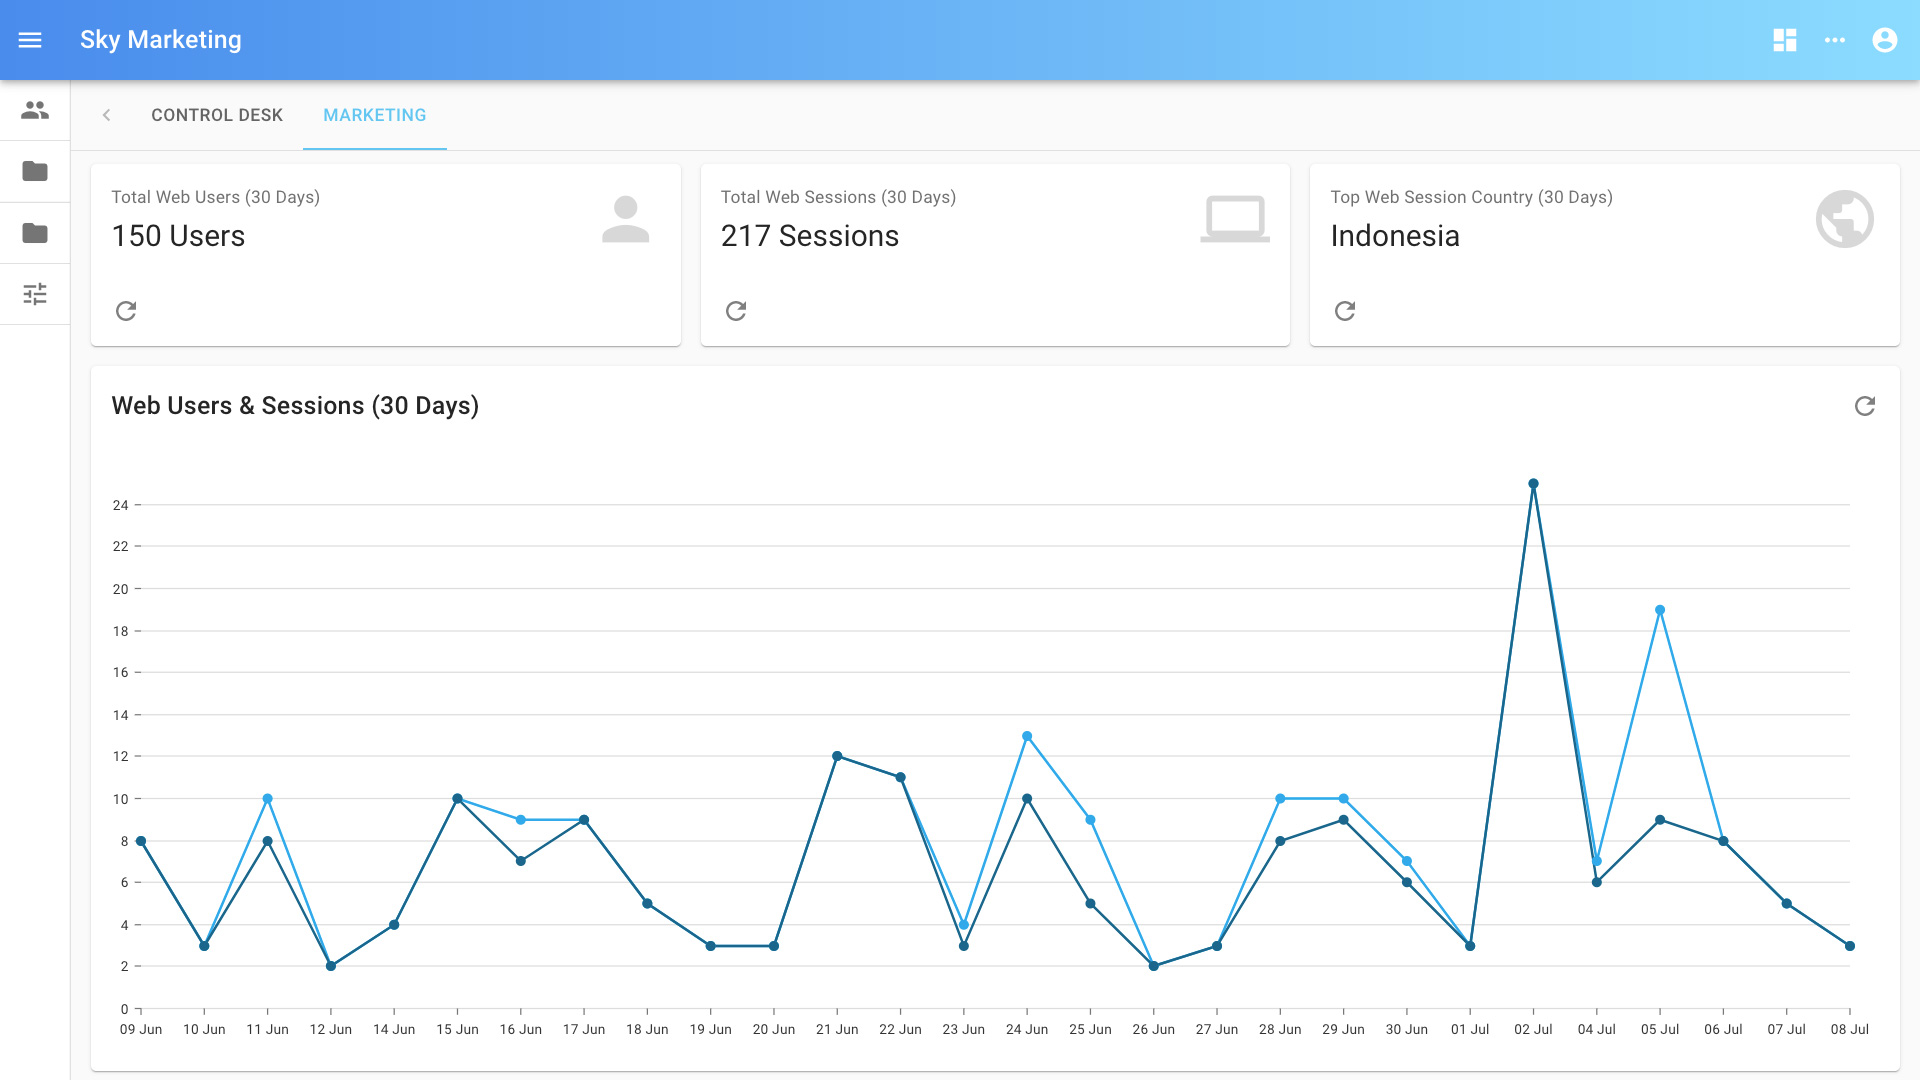Switch to the Control Desk tab
This screenshot has width=1920, height=1080.
pyautogui.click(x=217, y=115)
